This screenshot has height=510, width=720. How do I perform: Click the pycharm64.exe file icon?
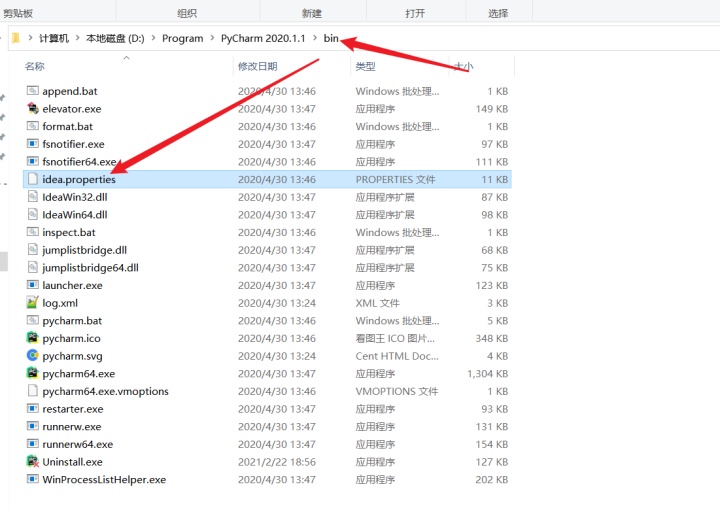[x=33, y=373]
